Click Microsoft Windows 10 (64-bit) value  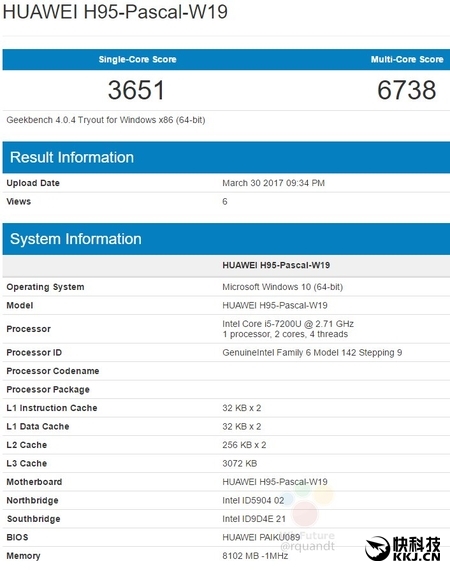[x=283, y=287]
